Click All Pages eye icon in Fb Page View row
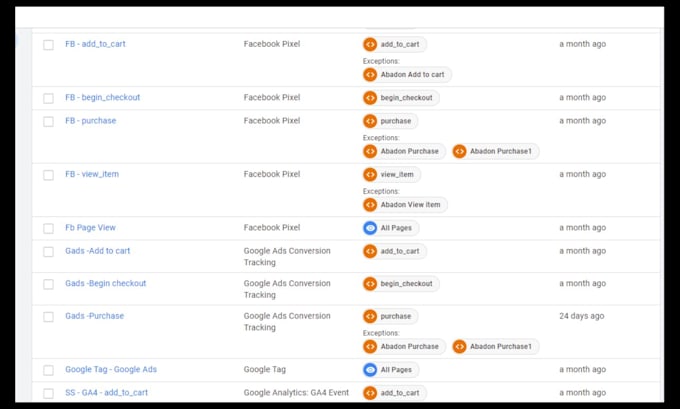This screenshot has width=680, height=409. coord(370,228)
